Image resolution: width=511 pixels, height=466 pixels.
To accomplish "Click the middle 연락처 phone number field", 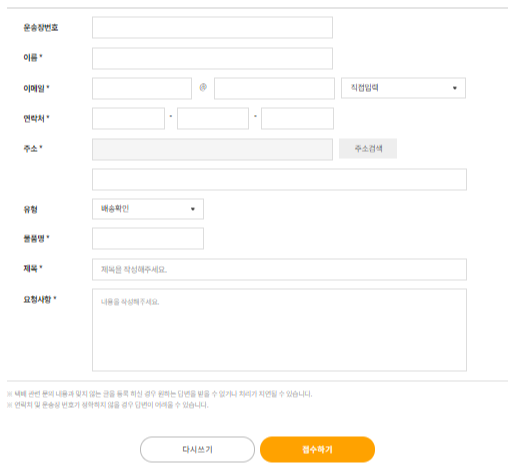I will coord(213,118).
